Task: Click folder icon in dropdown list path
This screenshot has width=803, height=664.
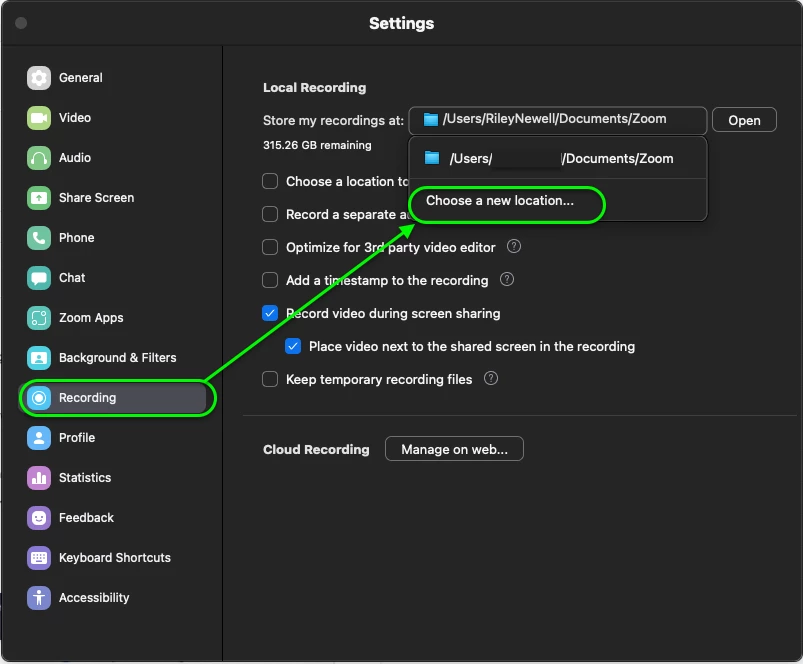Action: pos(432,158)
